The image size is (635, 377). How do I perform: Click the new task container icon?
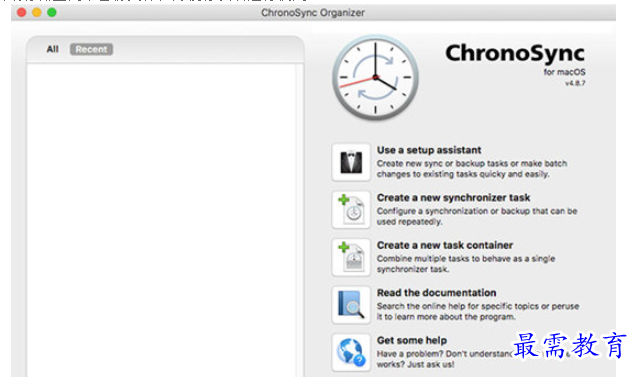click(x=351, y=257)
